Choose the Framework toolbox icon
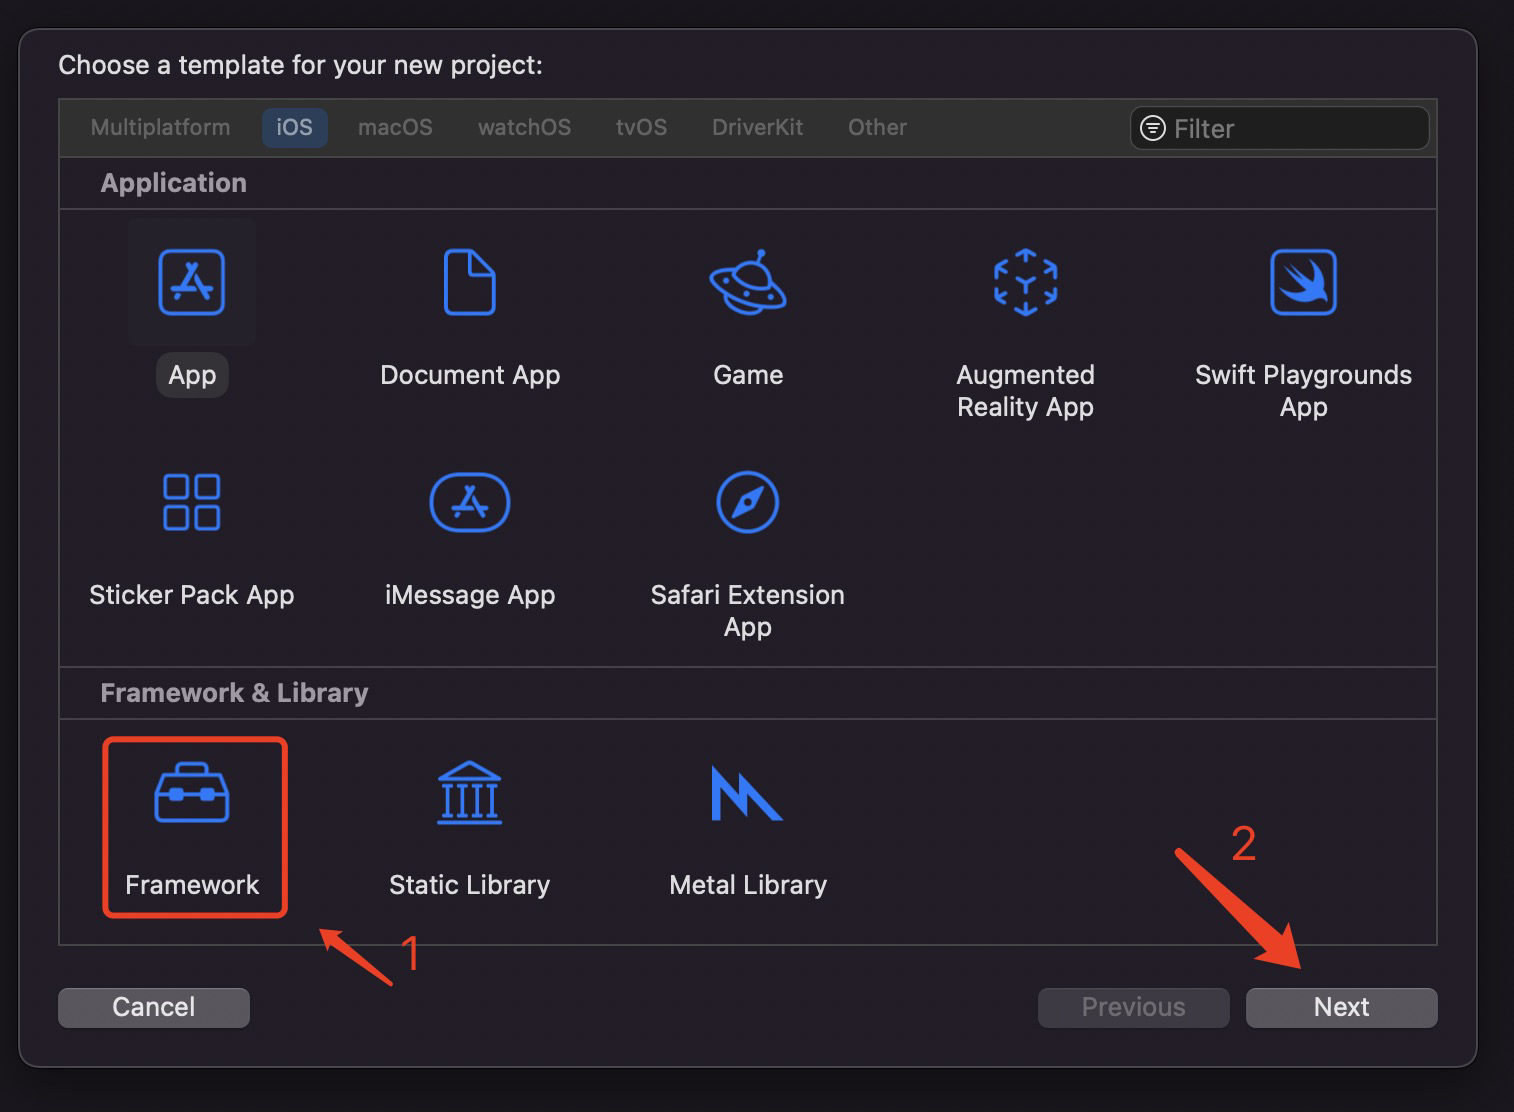This screenshot has height=1112, width=1514. click(x=192, y=793)
